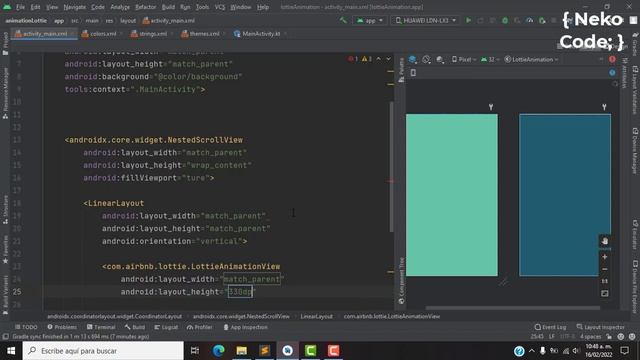
Task: Open API 32 version dropdown
Action: tap(490, 60)
